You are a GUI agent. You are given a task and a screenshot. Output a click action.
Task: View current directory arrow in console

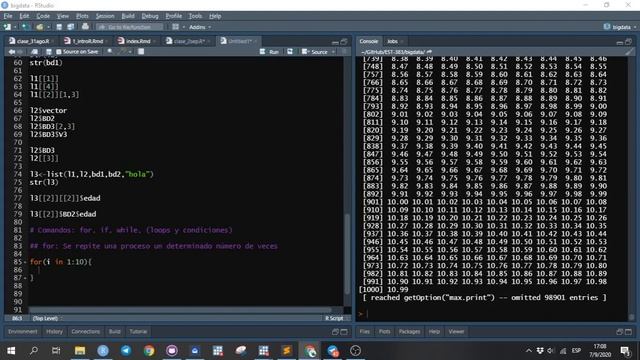(x=429, y=52)
